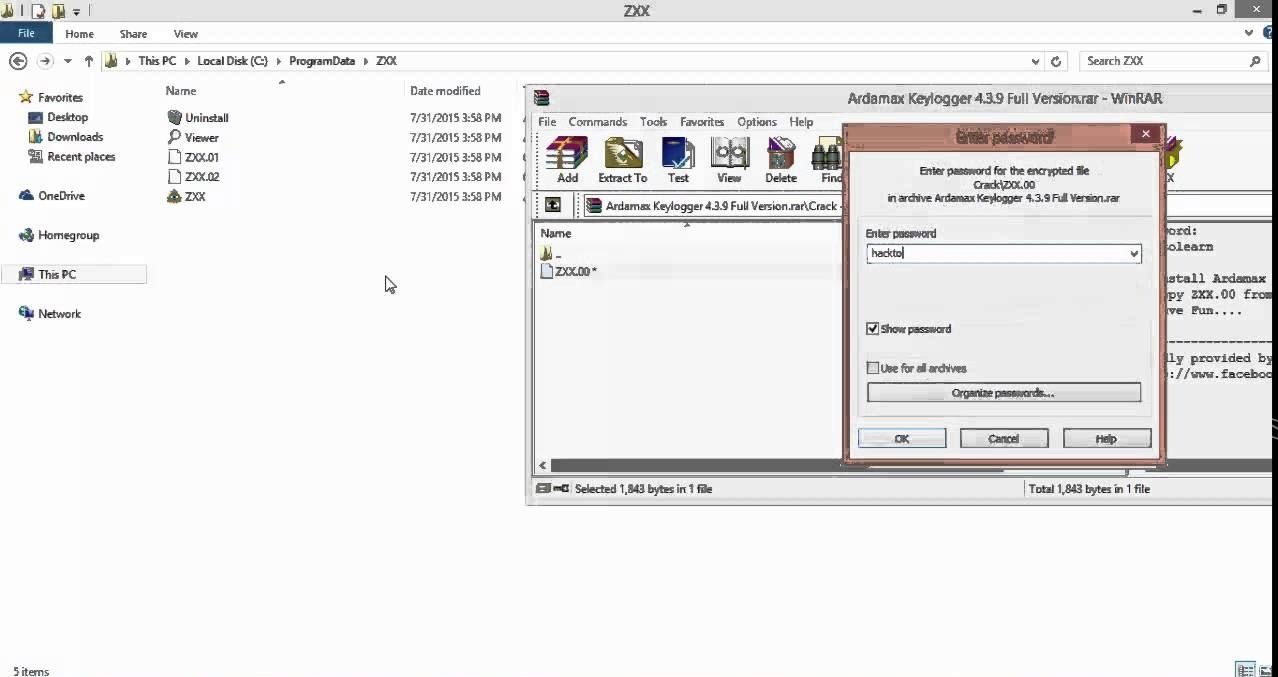The width and height of the screenshot is (1278, 677).
Task: Click the Explorer Forward arrow
Action: 45,61
